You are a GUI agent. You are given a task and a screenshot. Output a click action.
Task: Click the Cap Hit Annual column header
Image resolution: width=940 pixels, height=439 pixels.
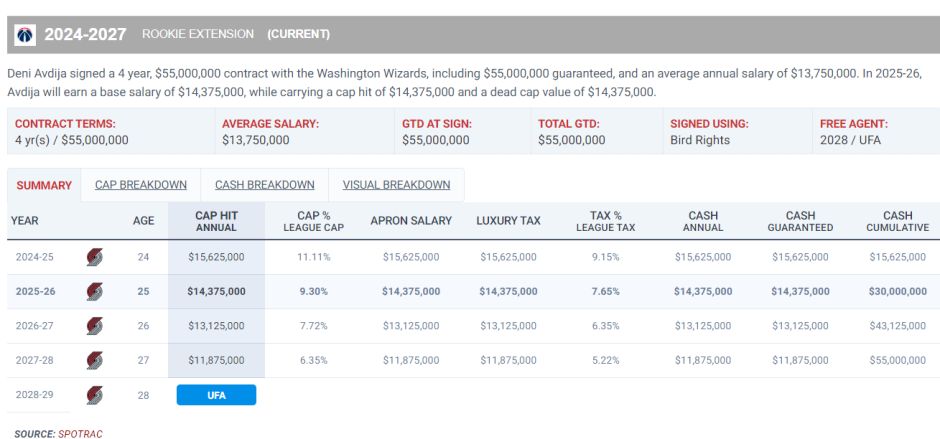216,221
